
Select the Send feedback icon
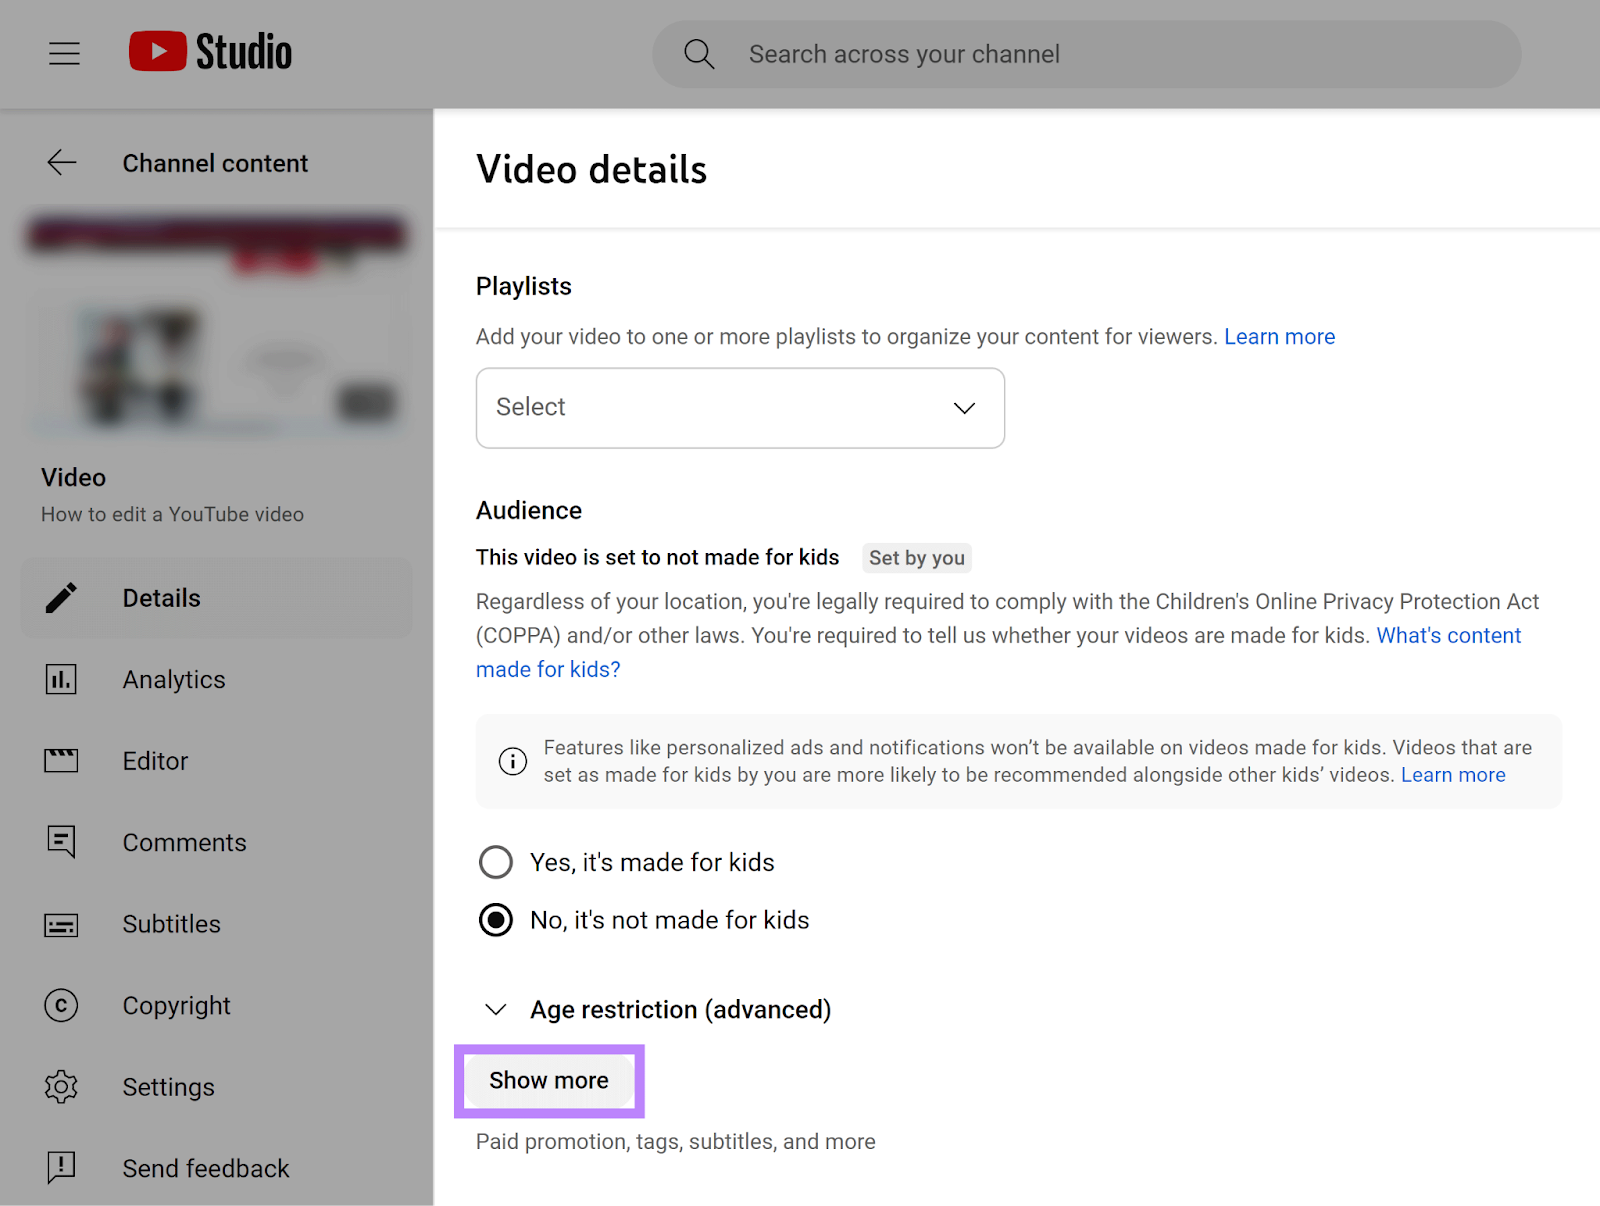click(x=60, y=1167)
